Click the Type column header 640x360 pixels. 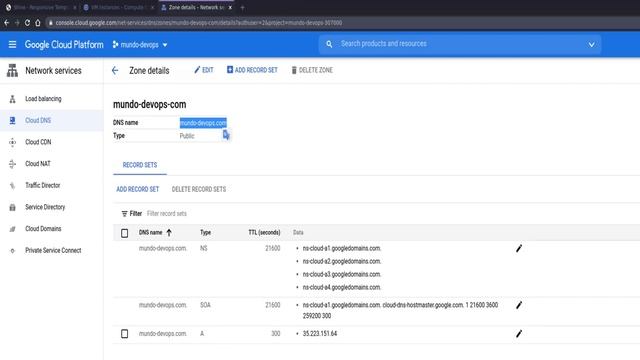point(205,232)
